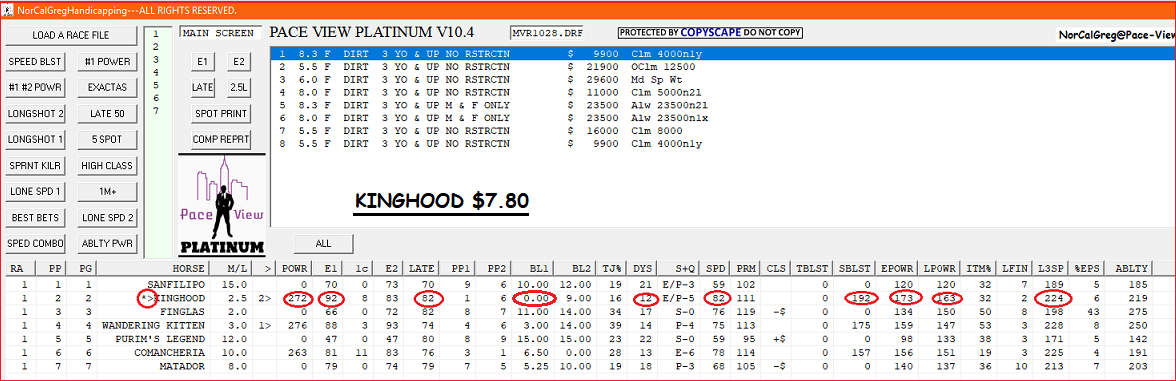The width and height of the screenshot is (1176, 381).
Task: Click the NorCalGregHandicapping title bar icon
Action: coord(8,11)
